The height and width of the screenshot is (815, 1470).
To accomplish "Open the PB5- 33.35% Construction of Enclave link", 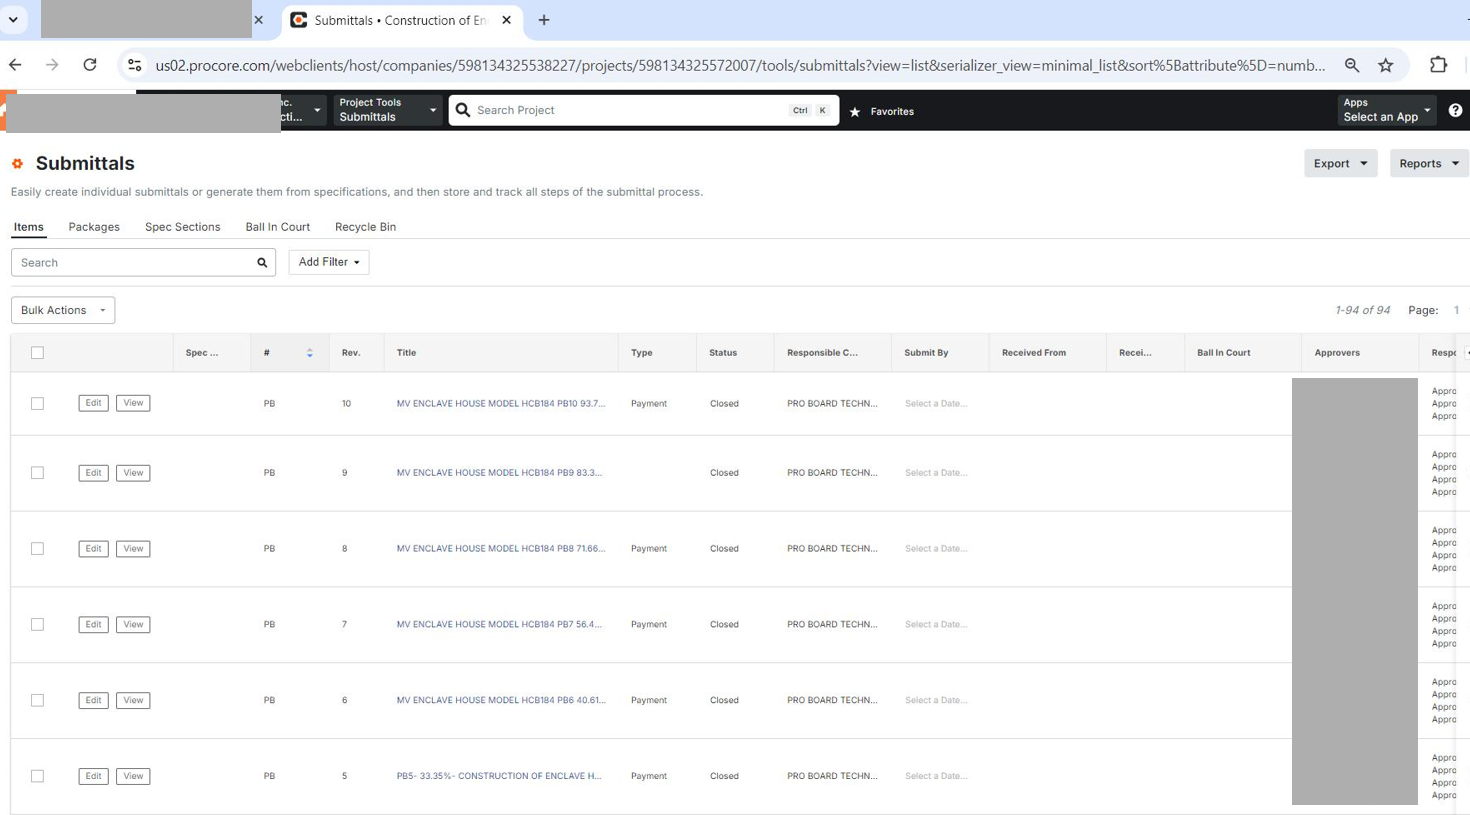I will pyautogui.click(x=499, y=777).
